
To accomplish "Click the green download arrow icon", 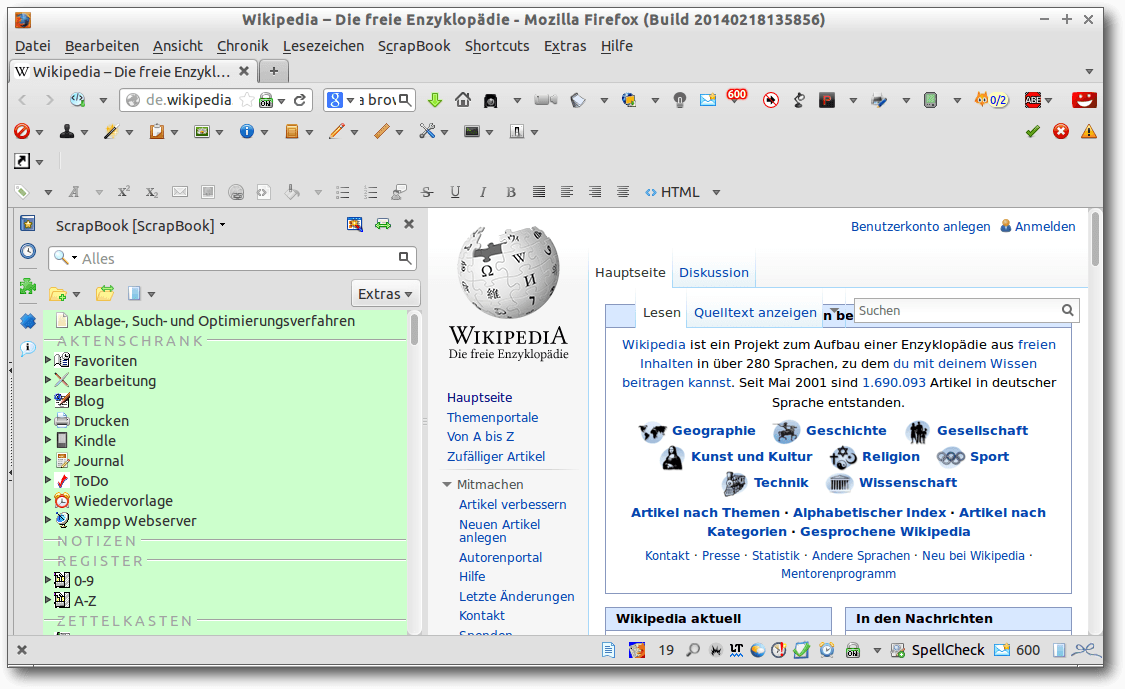I will [x=435, y=100].
